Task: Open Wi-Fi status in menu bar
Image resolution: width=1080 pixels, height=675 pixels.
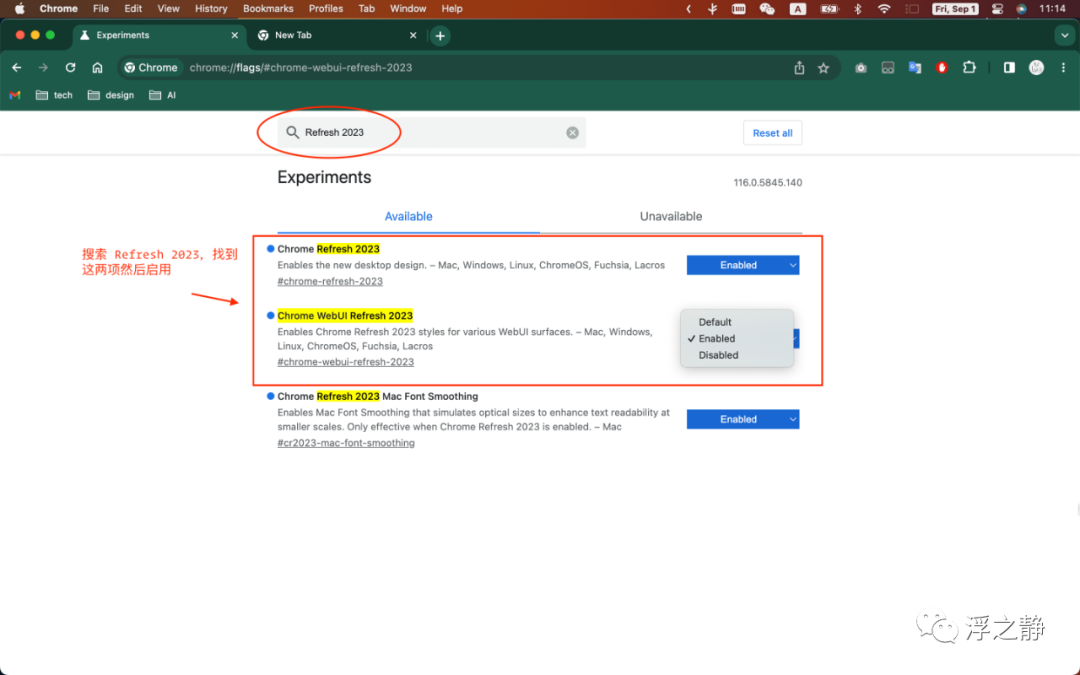Action: point(884,9)
